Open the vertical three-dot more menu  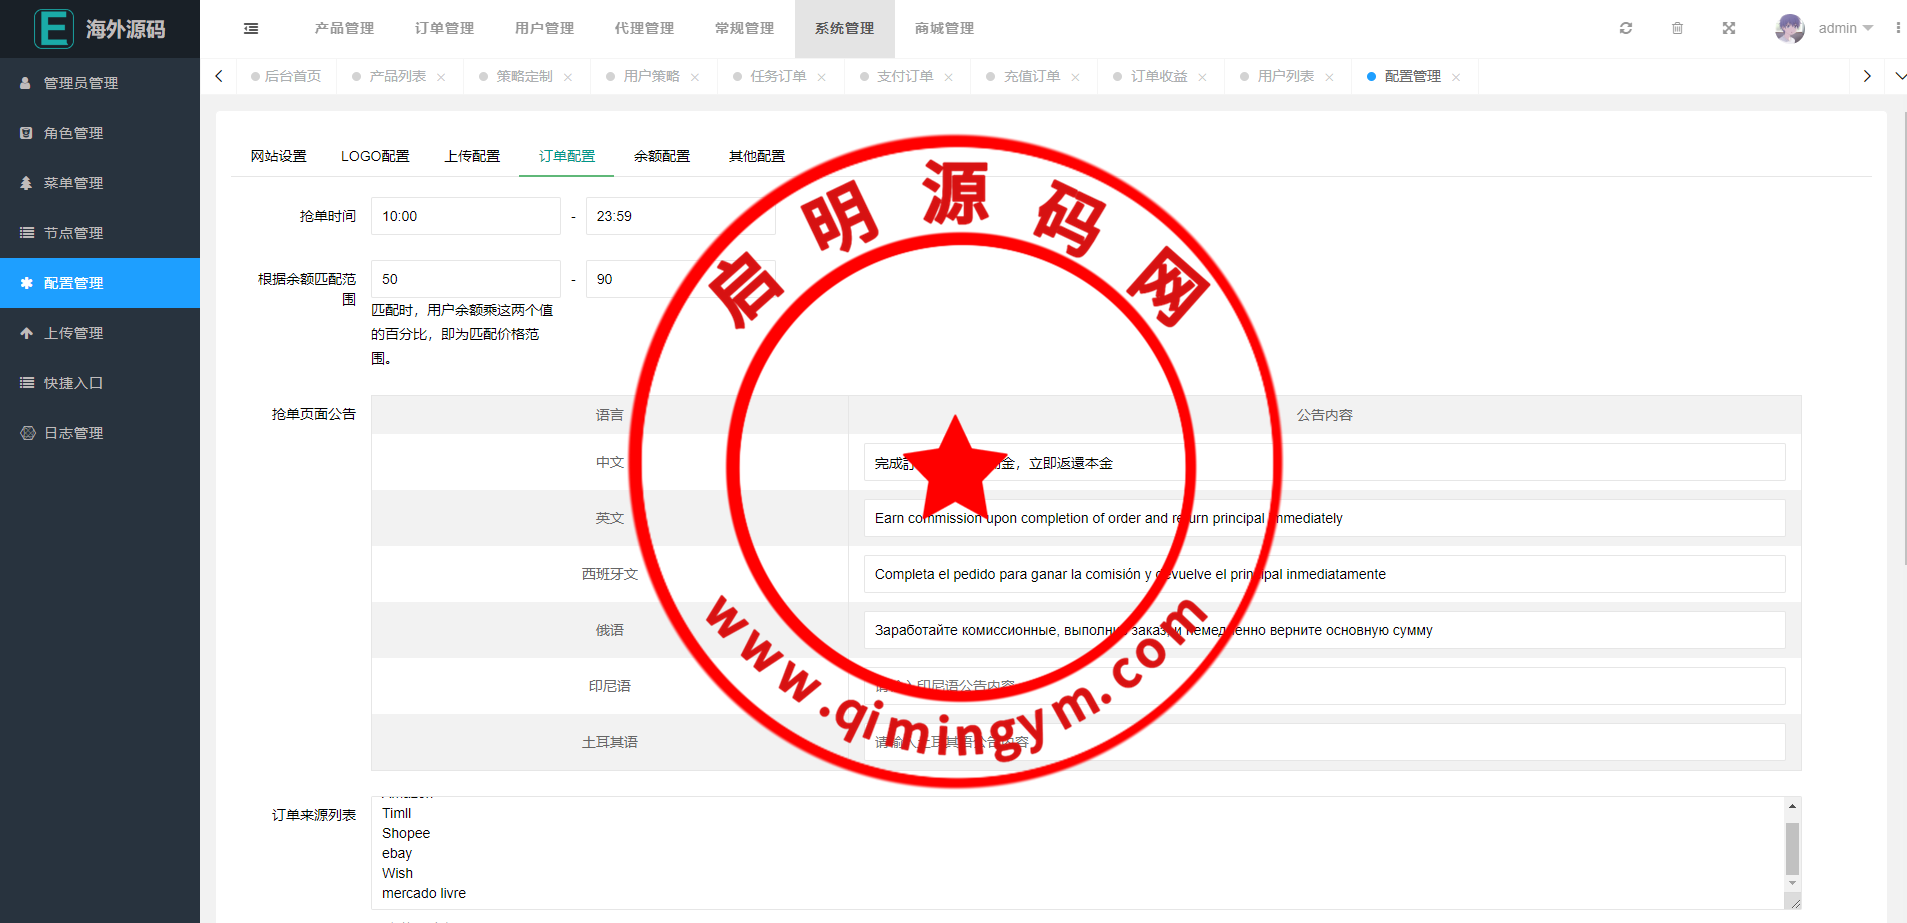coord(1897,28)
